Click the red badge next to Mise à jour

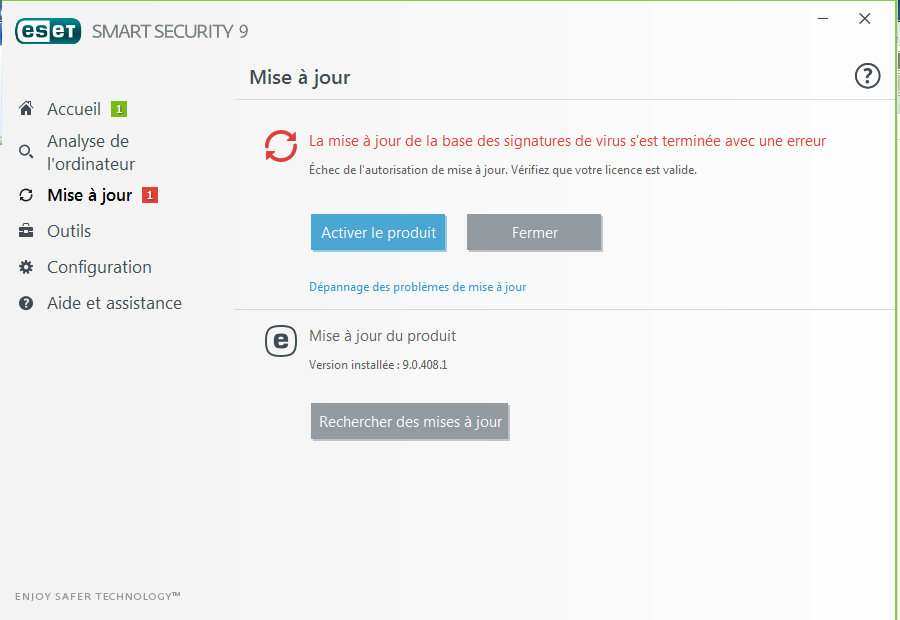(x=150, y=195)
